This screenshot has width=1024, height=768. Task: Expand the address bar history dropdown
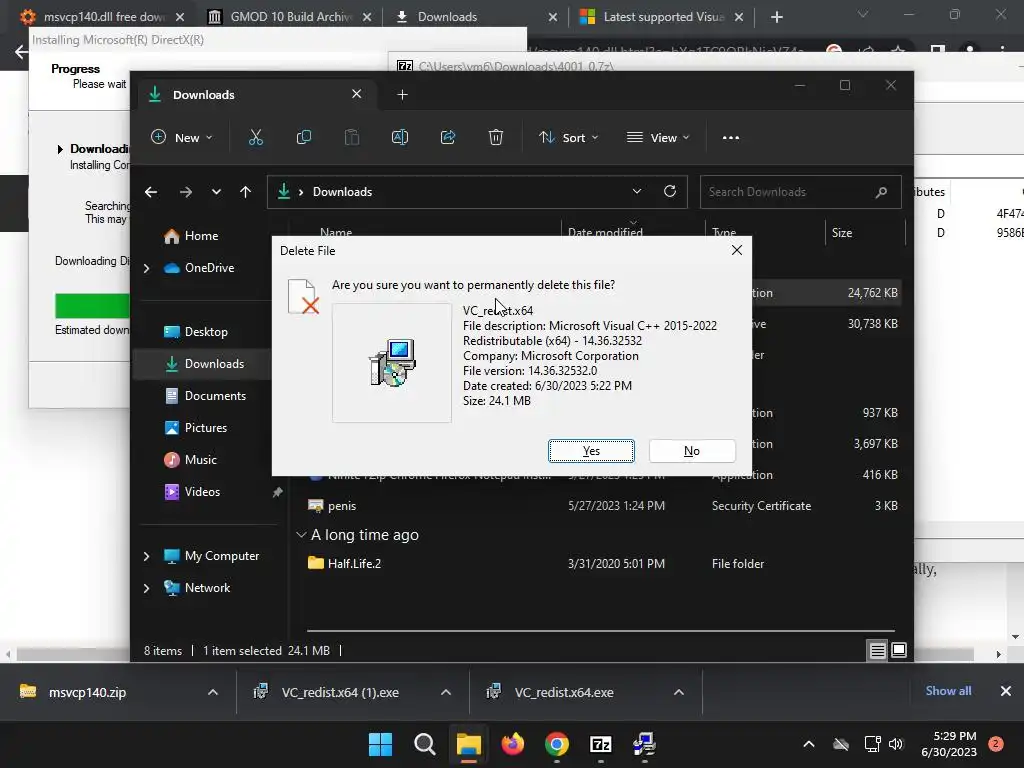[x=637, y=191]
